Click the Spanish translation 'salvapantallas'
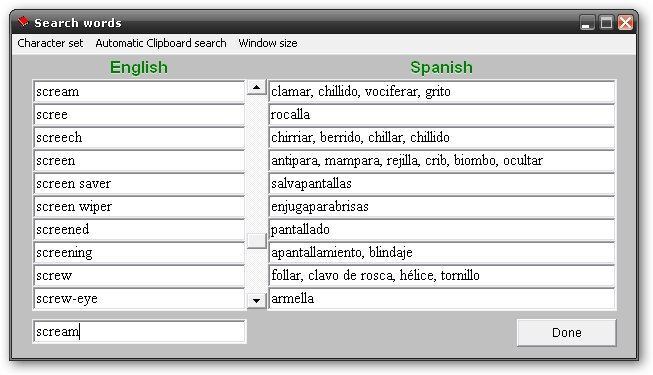 pos(441,183)
